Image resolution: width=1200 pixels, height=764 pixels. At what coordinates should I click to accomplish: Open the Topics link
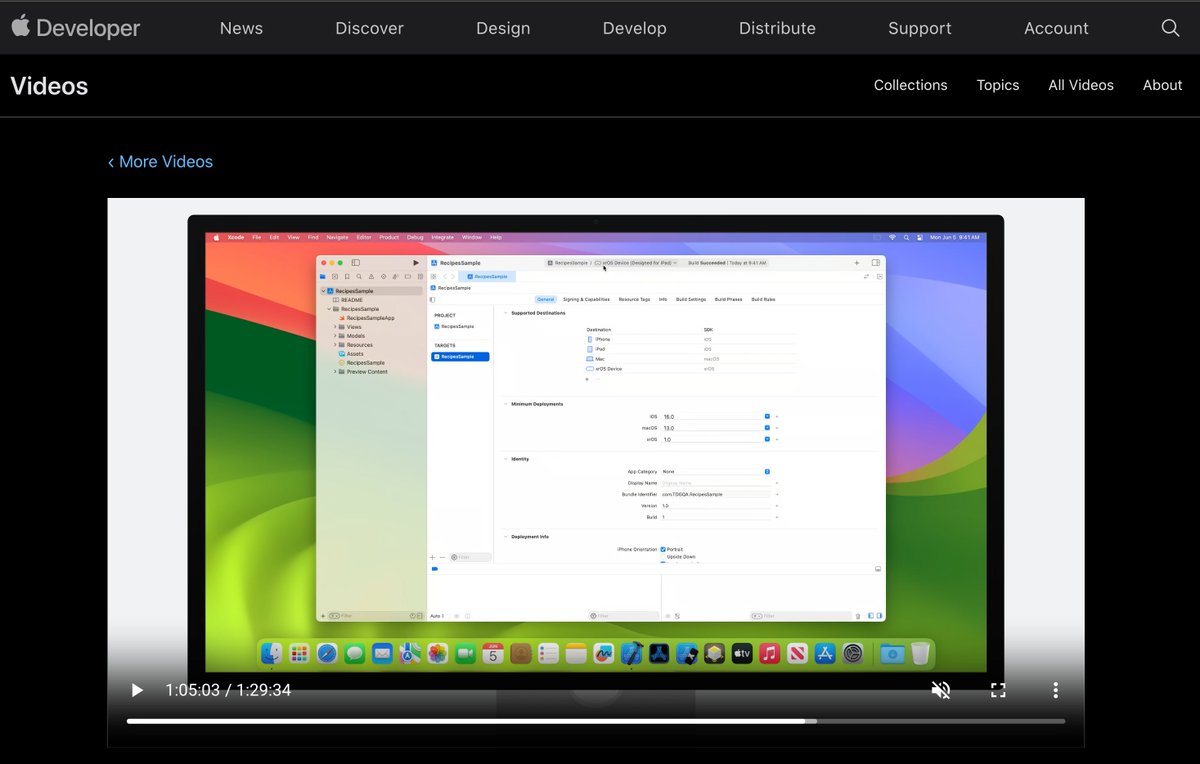coord(998,85)
